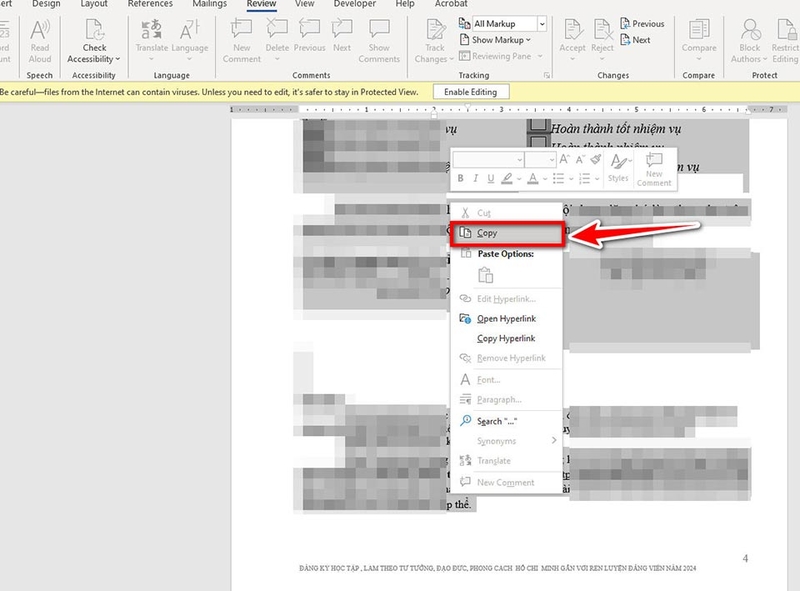Click the Check Accessibility icon
Image resolution: width=800 pixels, height=591 pixels.
click(x=94, y=30)
